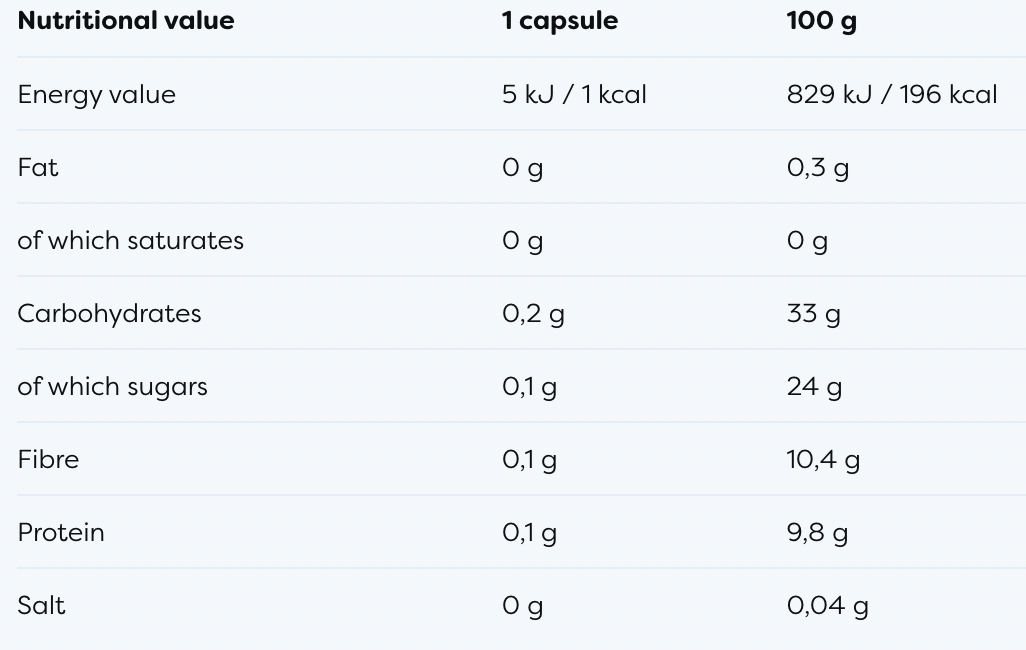Click the "0,3 g" fat value

click(x=817, y=168)
